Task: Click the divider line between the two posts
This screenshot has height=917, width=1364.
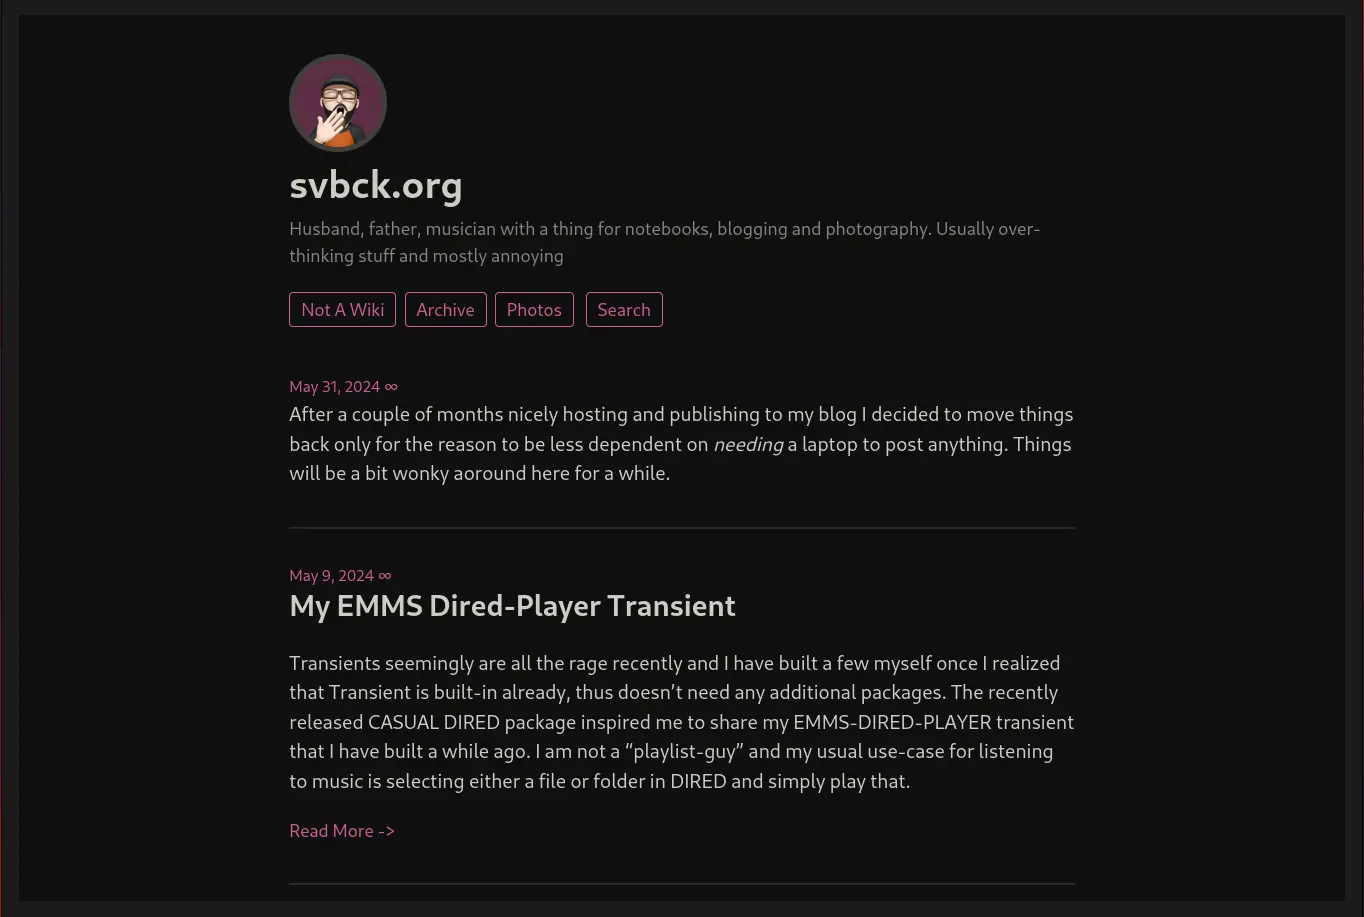Action: coord(682,527)
